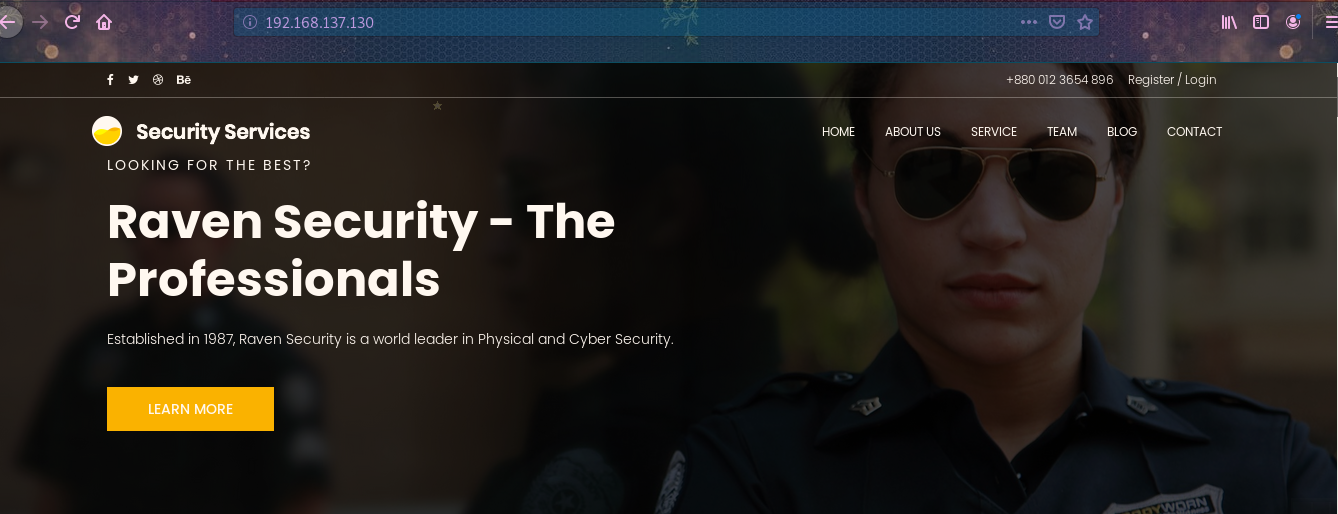The width and height of the screenshot is (1338, 514).
Task: Select the ABOUT US menu item
Action: tap(913, 132)
